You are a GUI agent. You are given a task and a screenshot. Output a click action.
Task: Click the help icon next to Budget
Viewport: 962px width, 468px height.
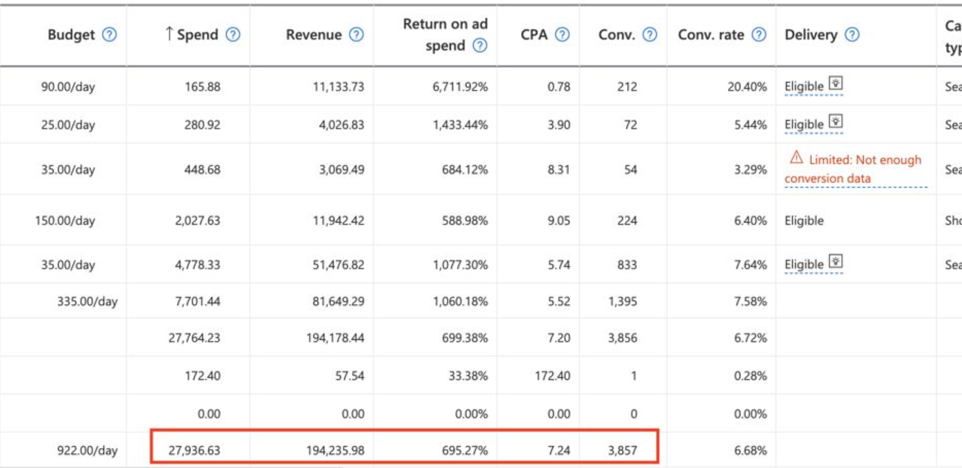coord(109,35)
